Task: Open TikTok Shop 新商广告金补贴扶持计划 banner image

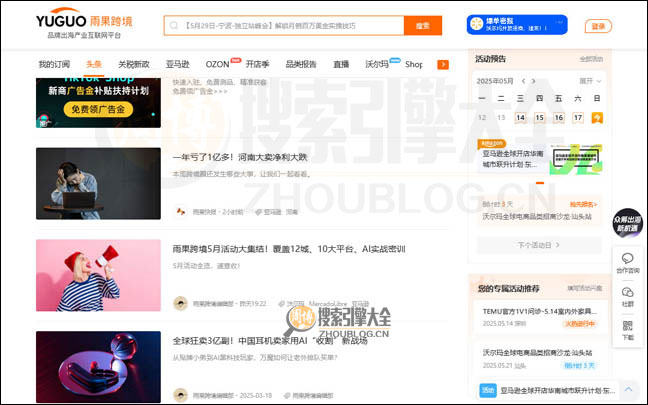Action: point(98,102)
